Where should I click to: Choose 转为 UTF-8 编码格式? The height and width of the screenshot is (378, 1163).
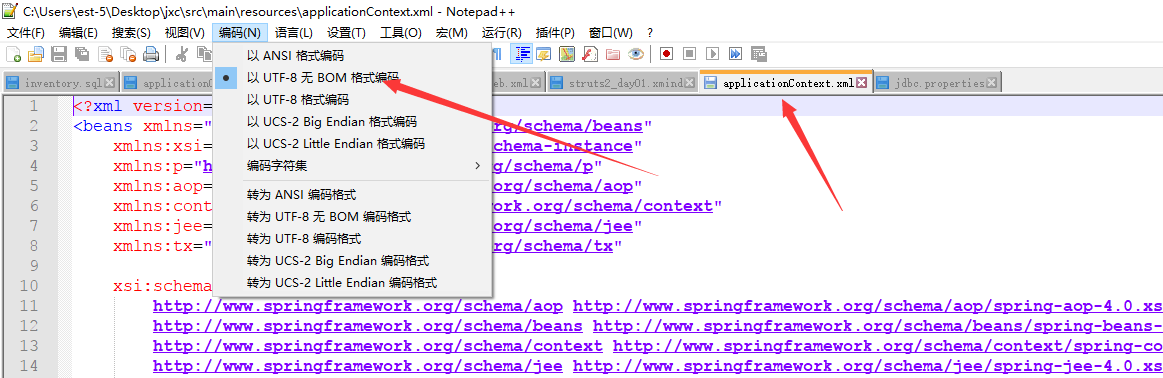[x=352, y=239]
